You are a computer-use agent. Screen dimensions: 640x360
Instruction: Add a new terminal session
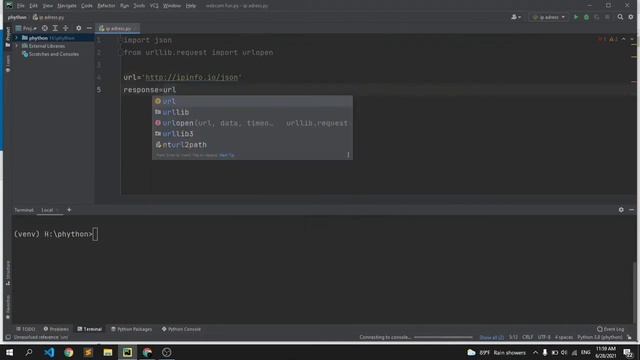click(69, 210)
